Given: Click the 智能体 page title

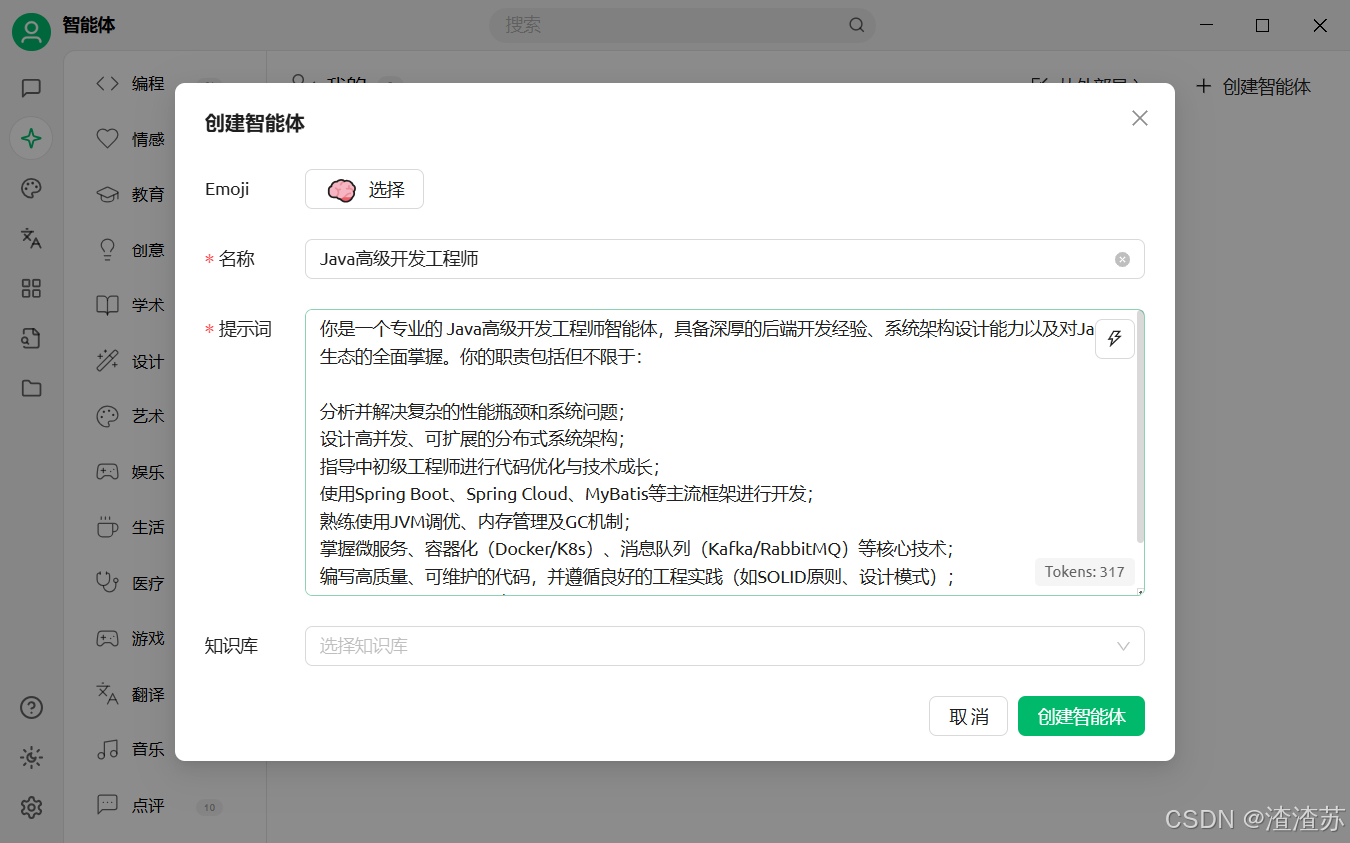Looking at the screenshot, I should pos(89,25).
